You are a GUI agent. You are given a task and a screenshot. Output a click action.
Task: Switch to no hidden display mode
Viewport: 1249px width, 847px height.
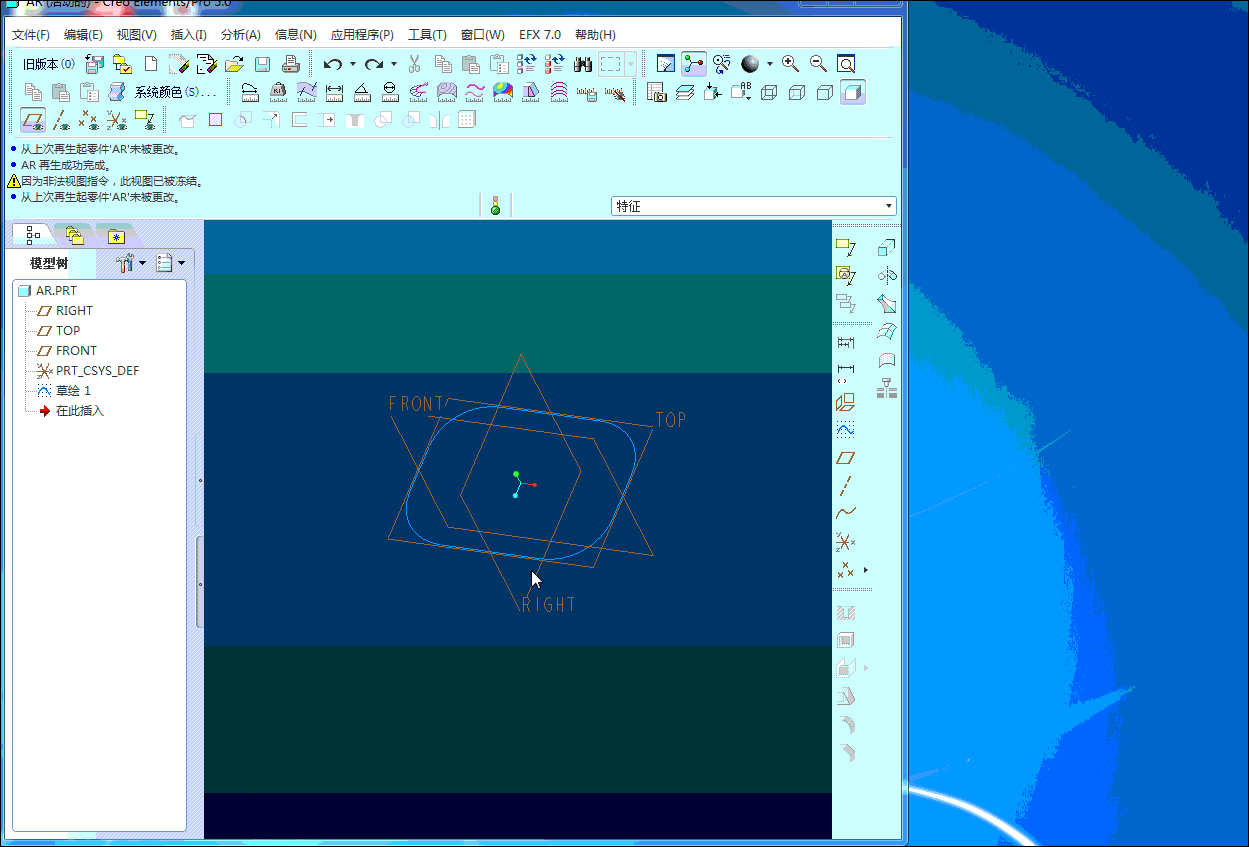click(825, 92)
